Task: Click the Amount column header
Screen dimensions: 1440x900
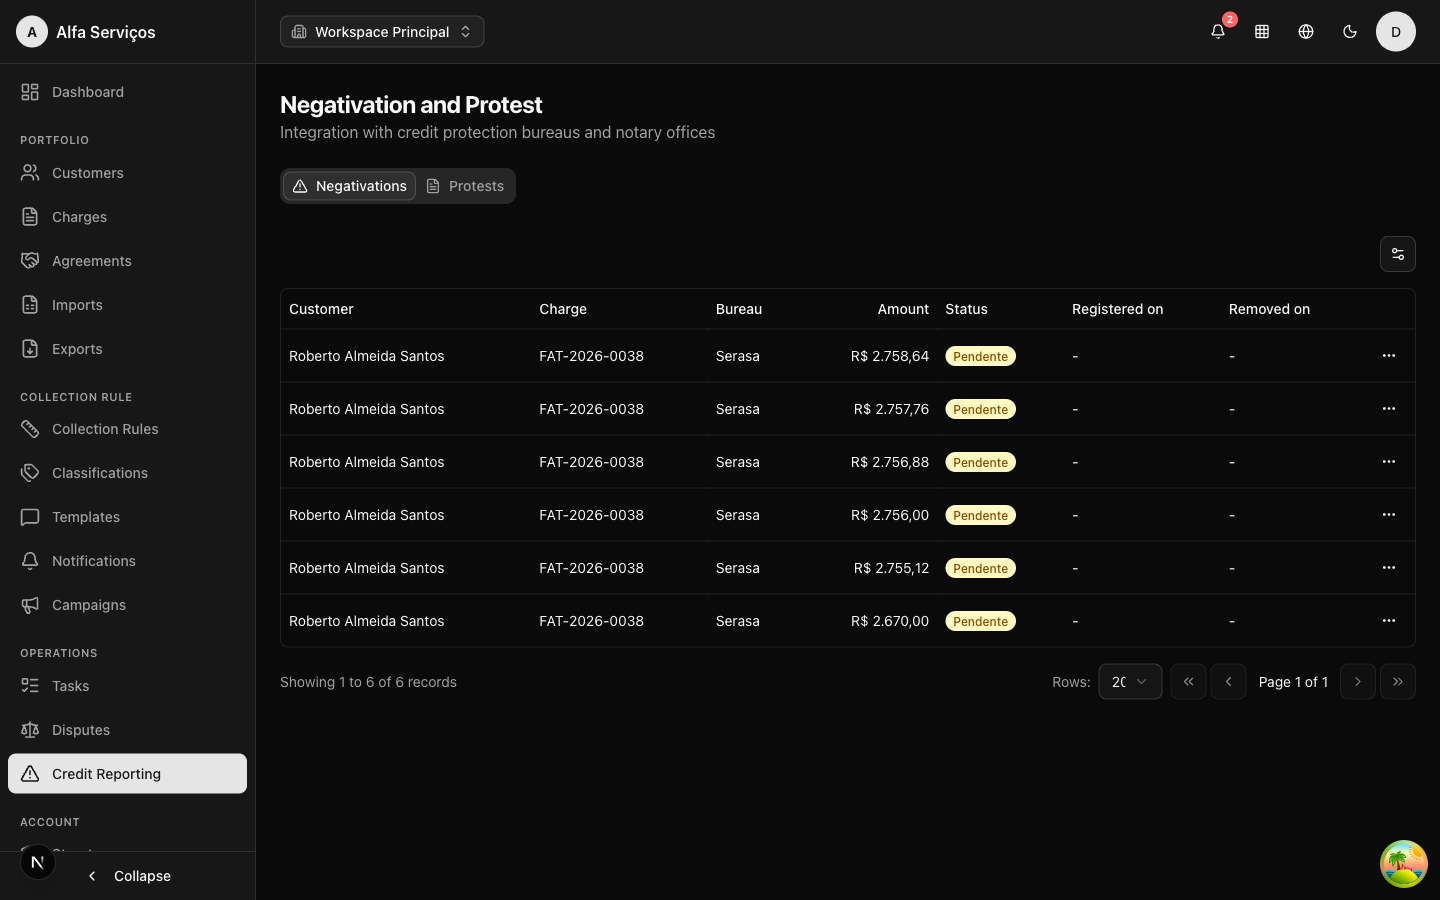Action: (x=903, y=309)
